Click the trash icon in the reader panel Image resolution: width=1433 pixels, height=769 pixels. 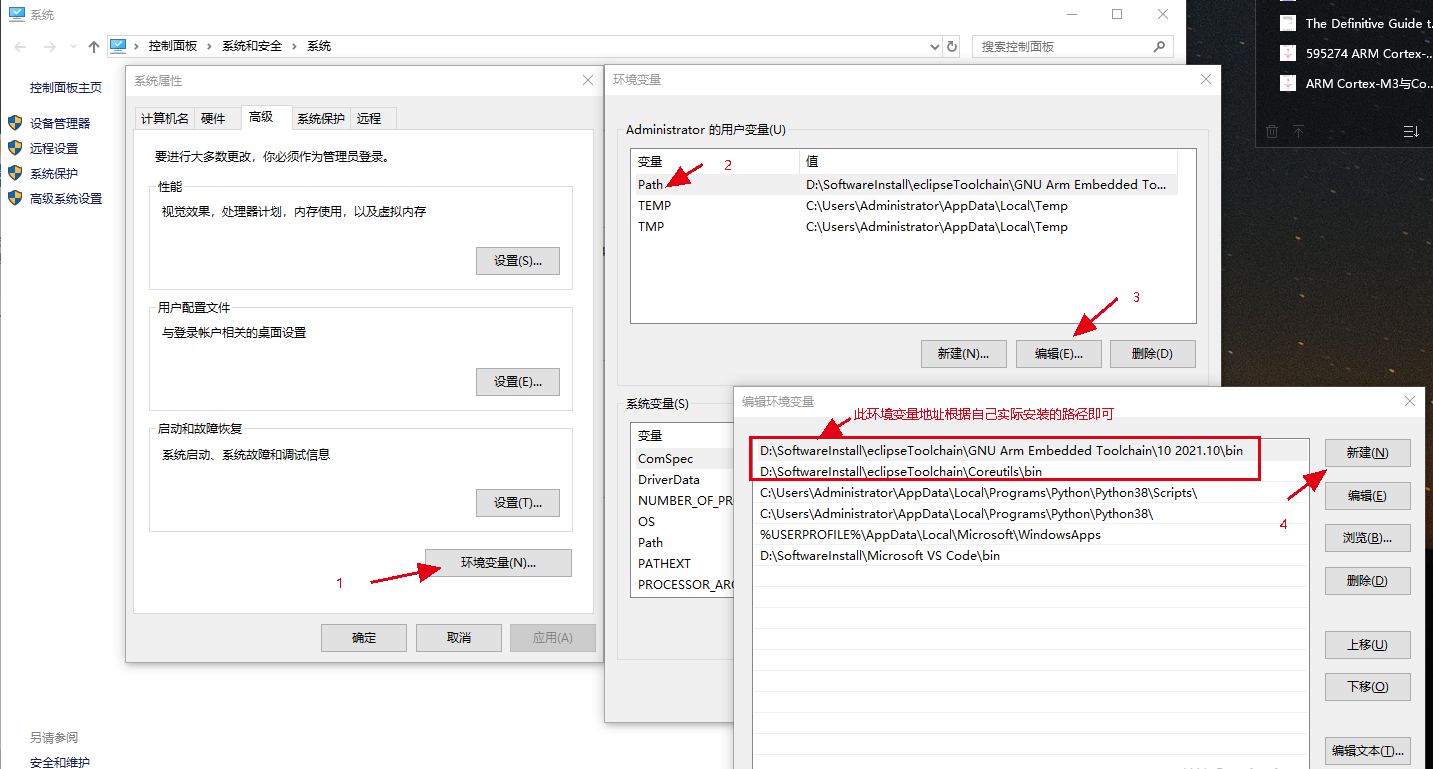pos(1271,131)
